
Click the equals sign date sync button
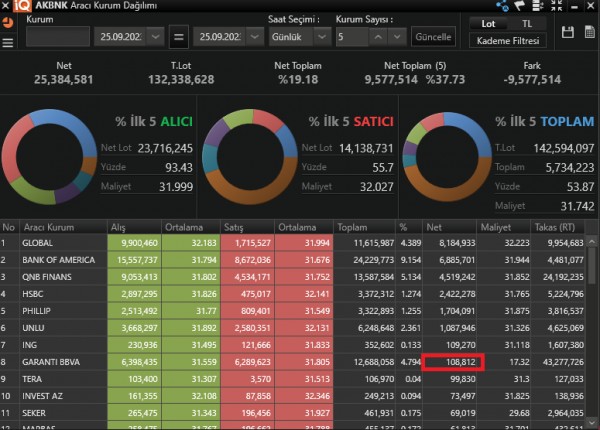tap(179, 37)
